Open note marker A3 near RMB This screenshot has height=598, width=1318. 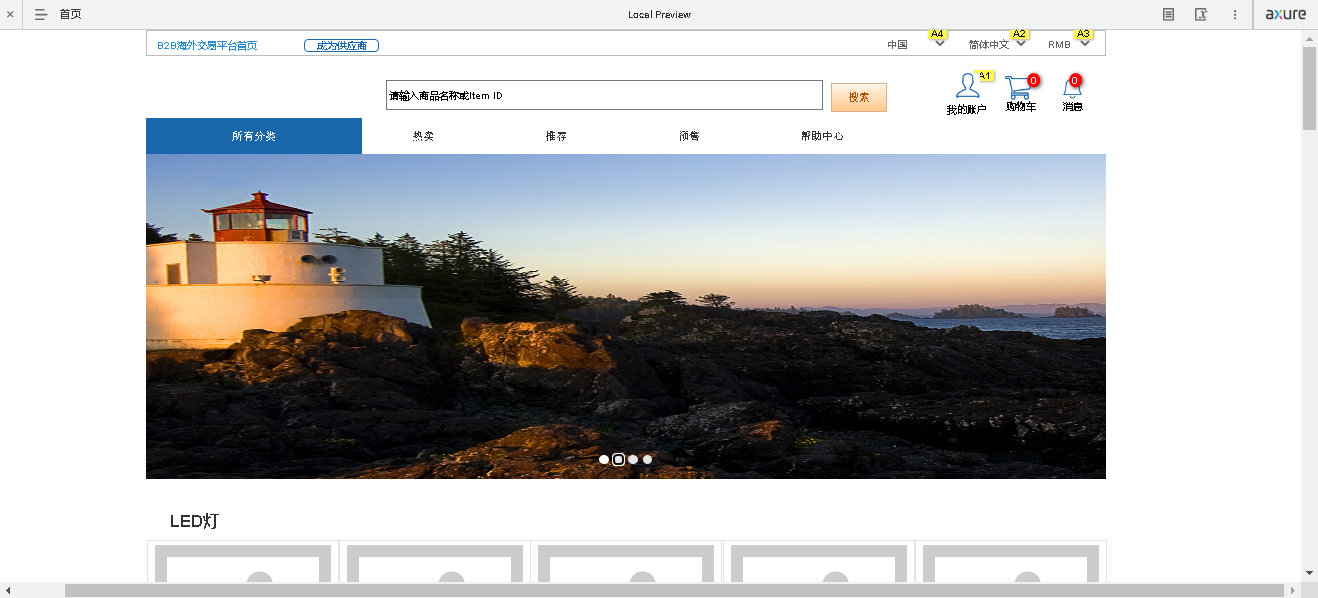click(1083, 34)
